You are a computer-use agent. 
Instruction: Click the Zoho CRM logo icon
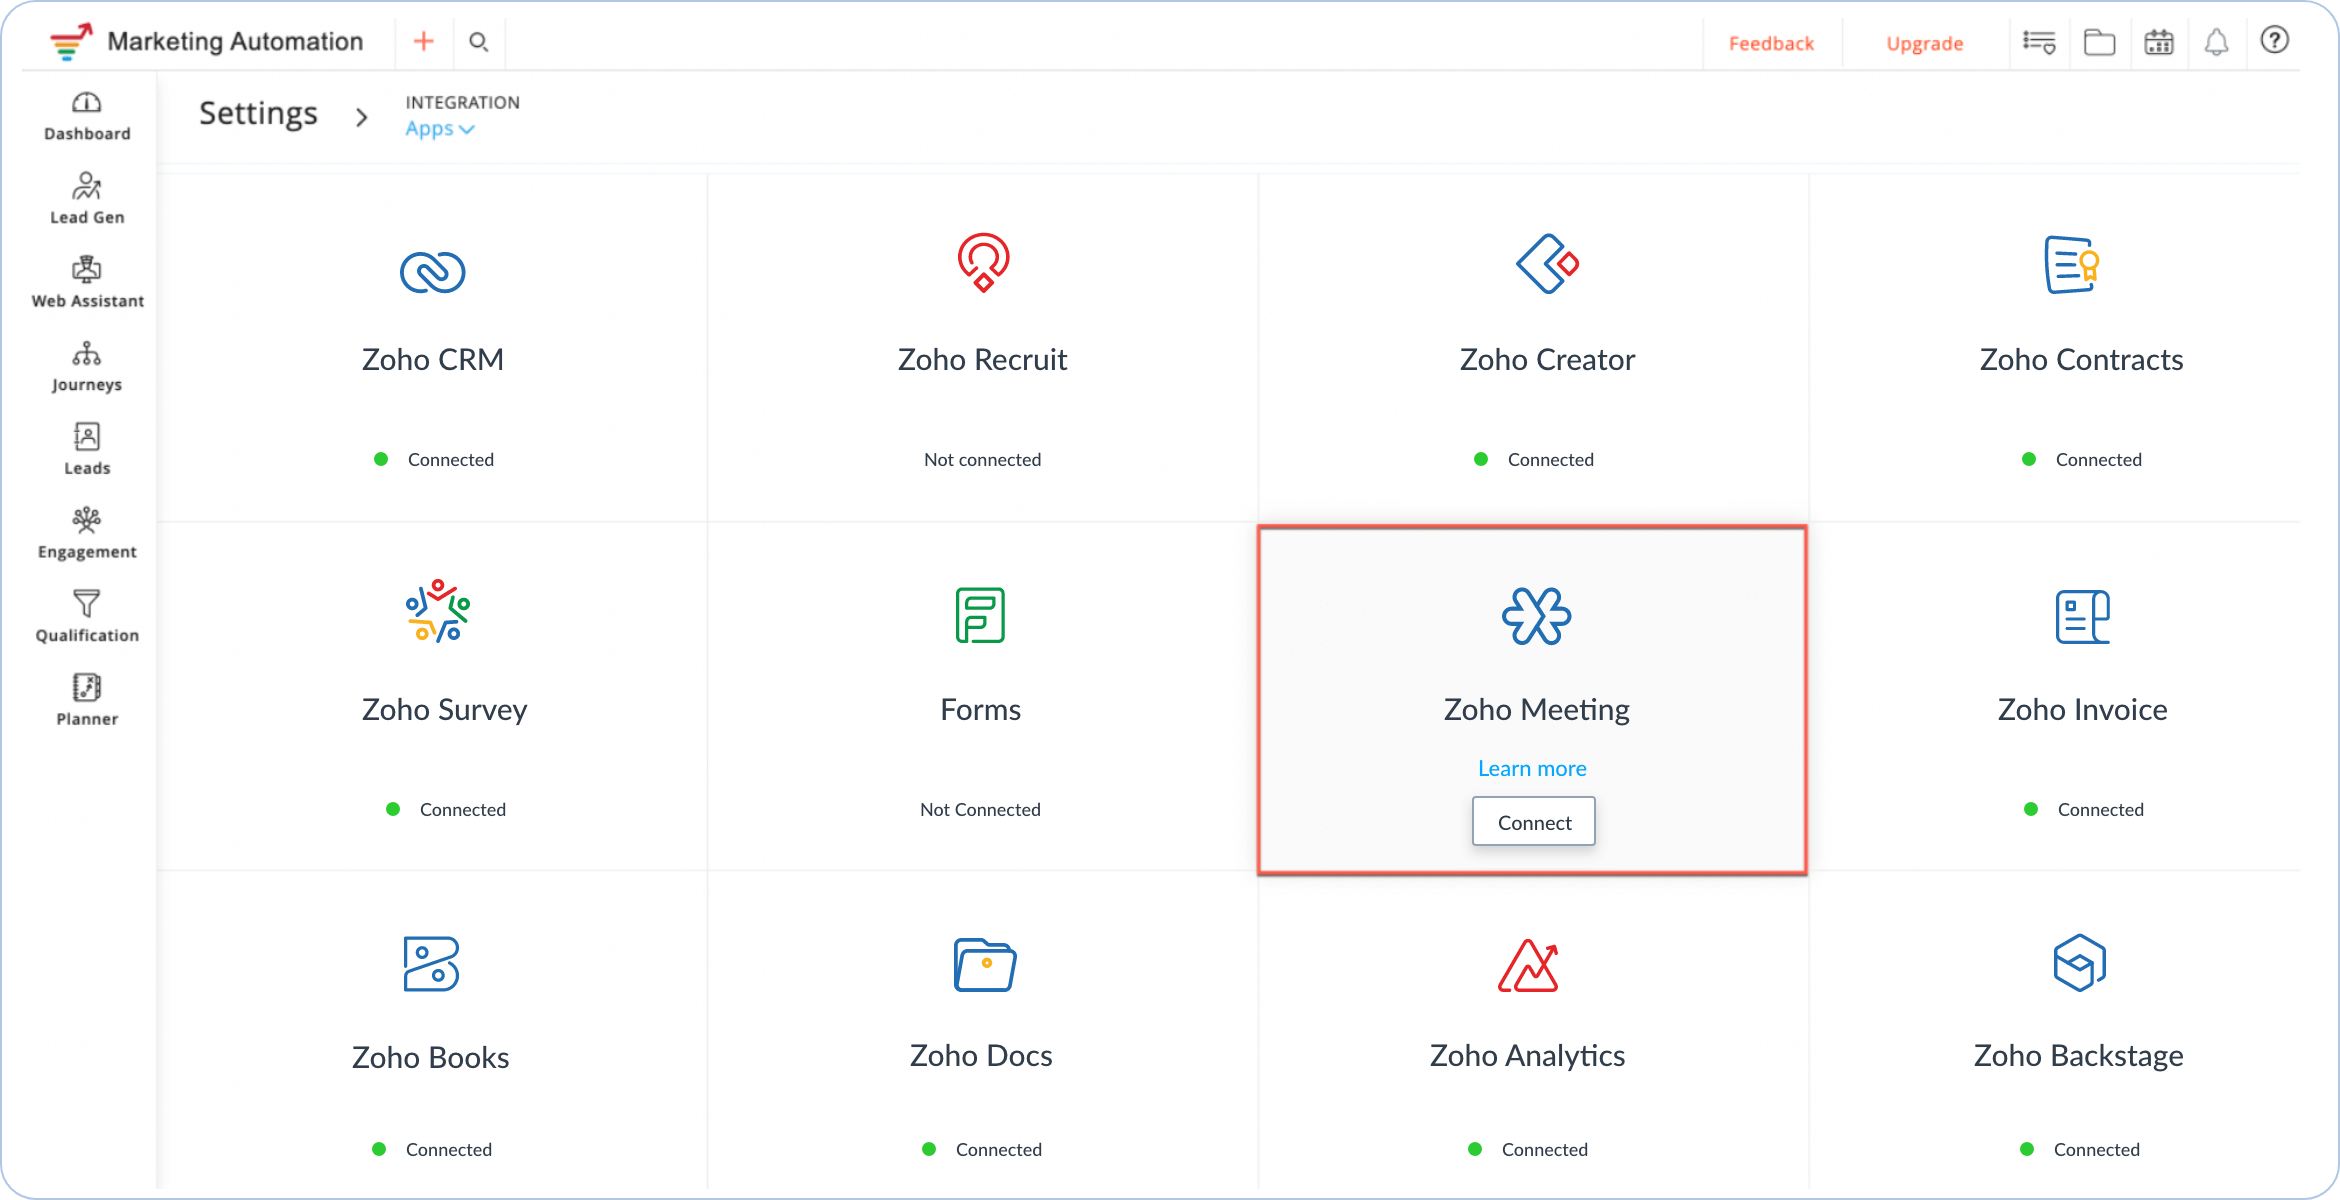[432, 272]
